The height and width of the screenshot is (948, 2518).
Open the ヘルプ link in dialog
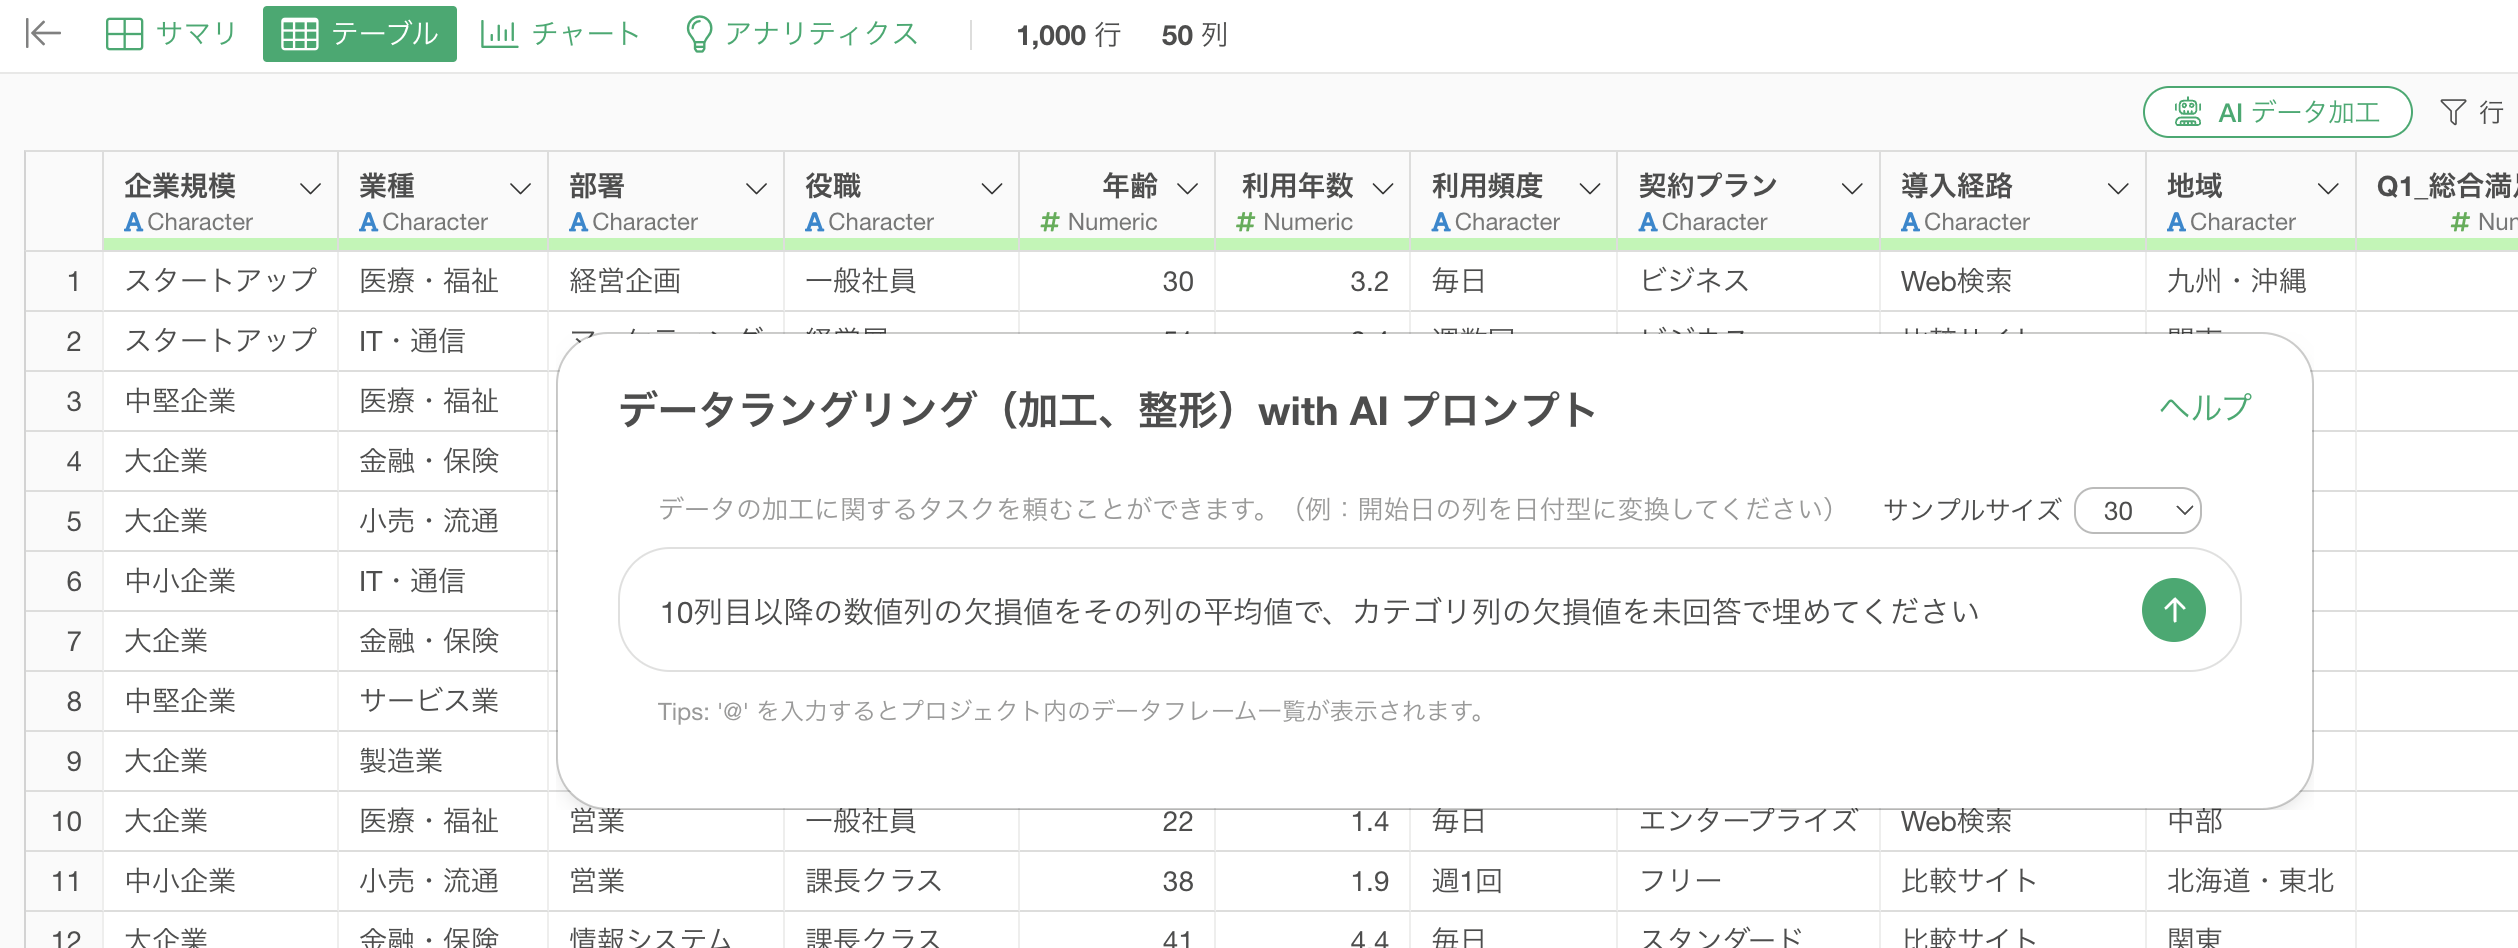[x=2204, y=408]
